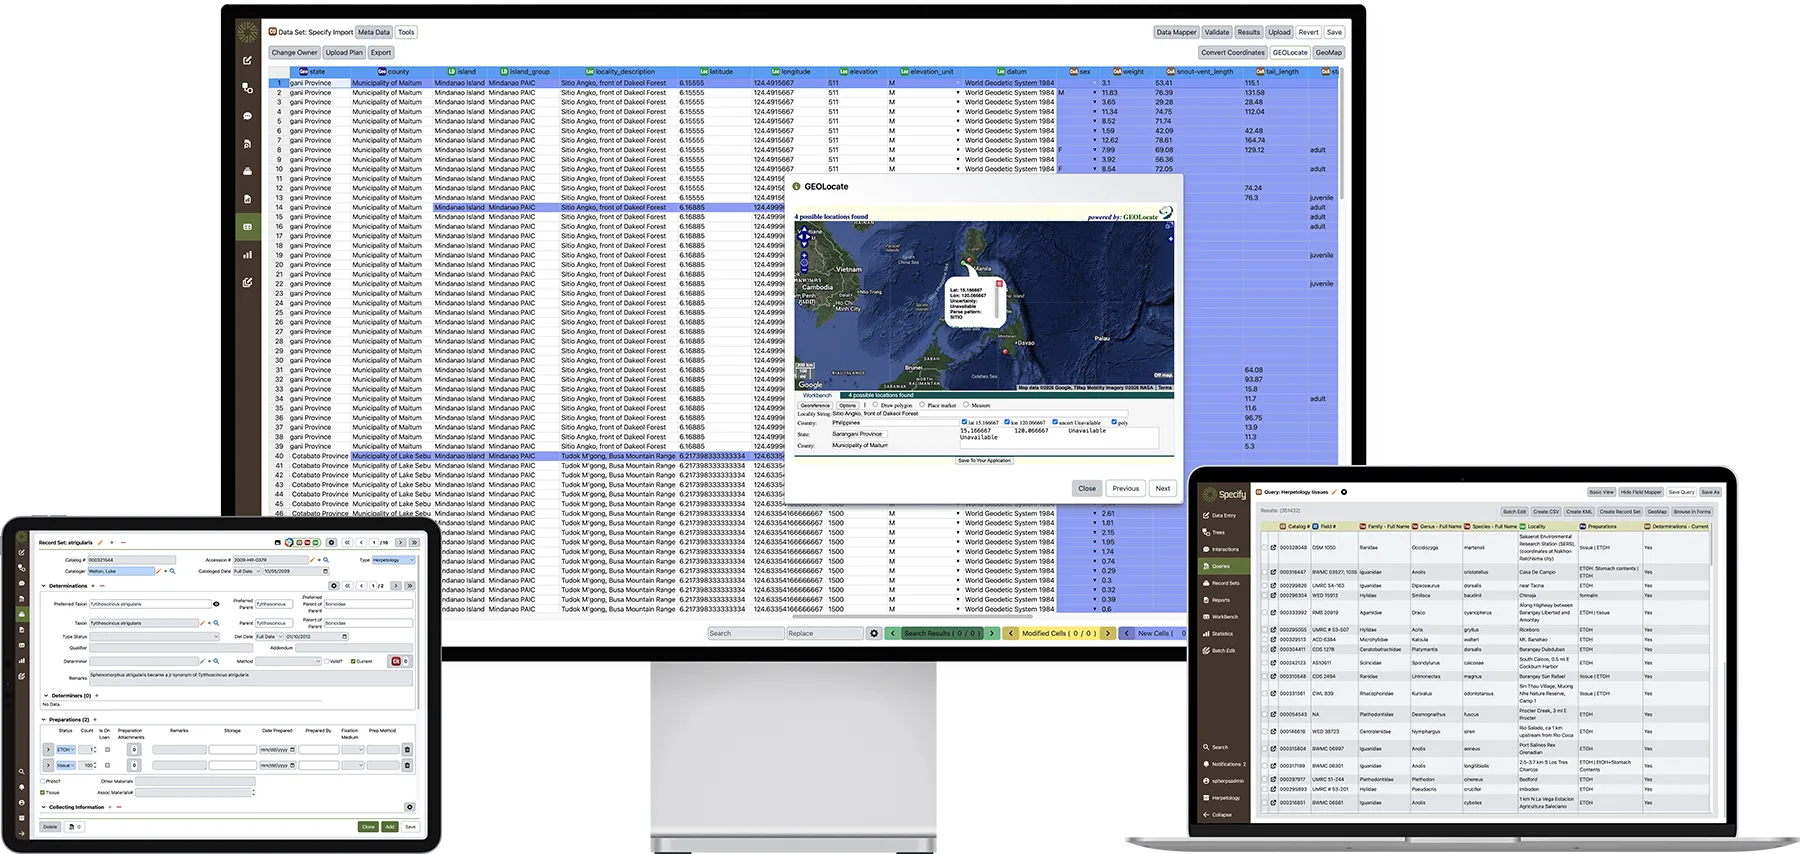
Task: Click Collapse arrow in laptop sidebar
Action: 1206,815
